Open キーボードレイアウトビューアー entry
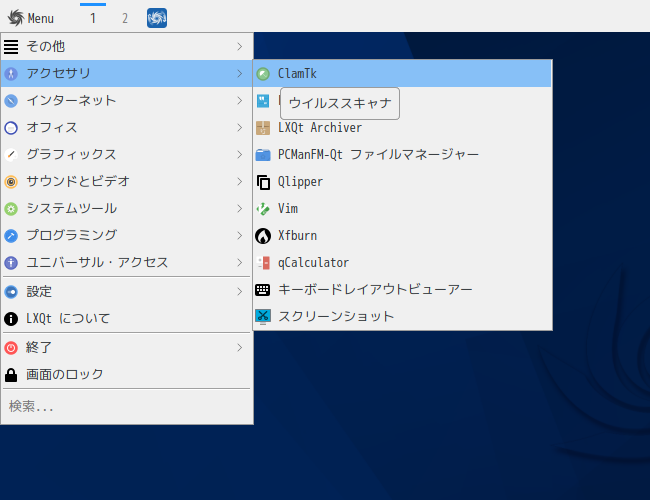Viewport: 650px width, 500px height. pos(403,289)
